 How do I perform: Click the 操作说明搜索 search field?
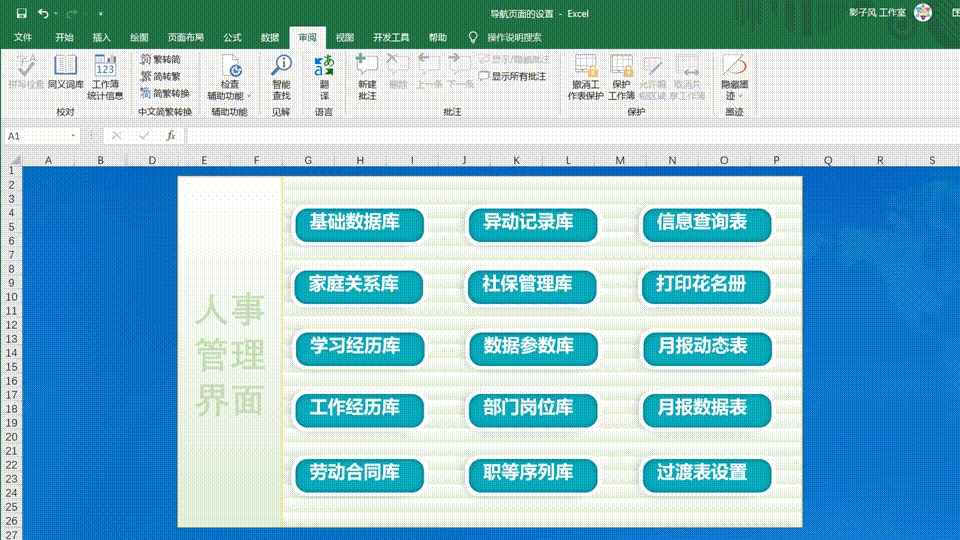[x=514, y=37]
